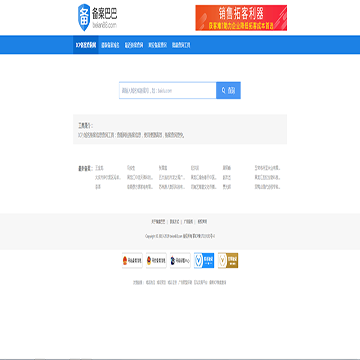The height and width of the screenshot is (360, 360).
Task: Open the red sales advertisement banner
Action: coord(241,18)
